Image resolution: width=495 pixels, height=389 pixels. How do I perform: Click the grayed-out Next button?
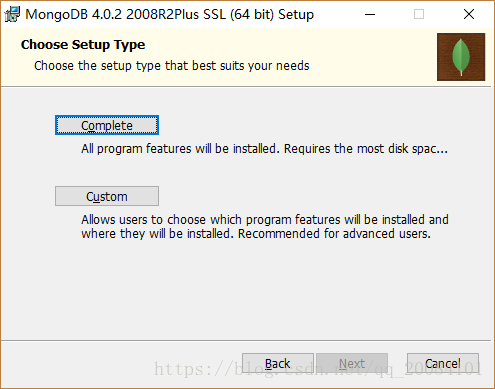(x=352, y=363)
